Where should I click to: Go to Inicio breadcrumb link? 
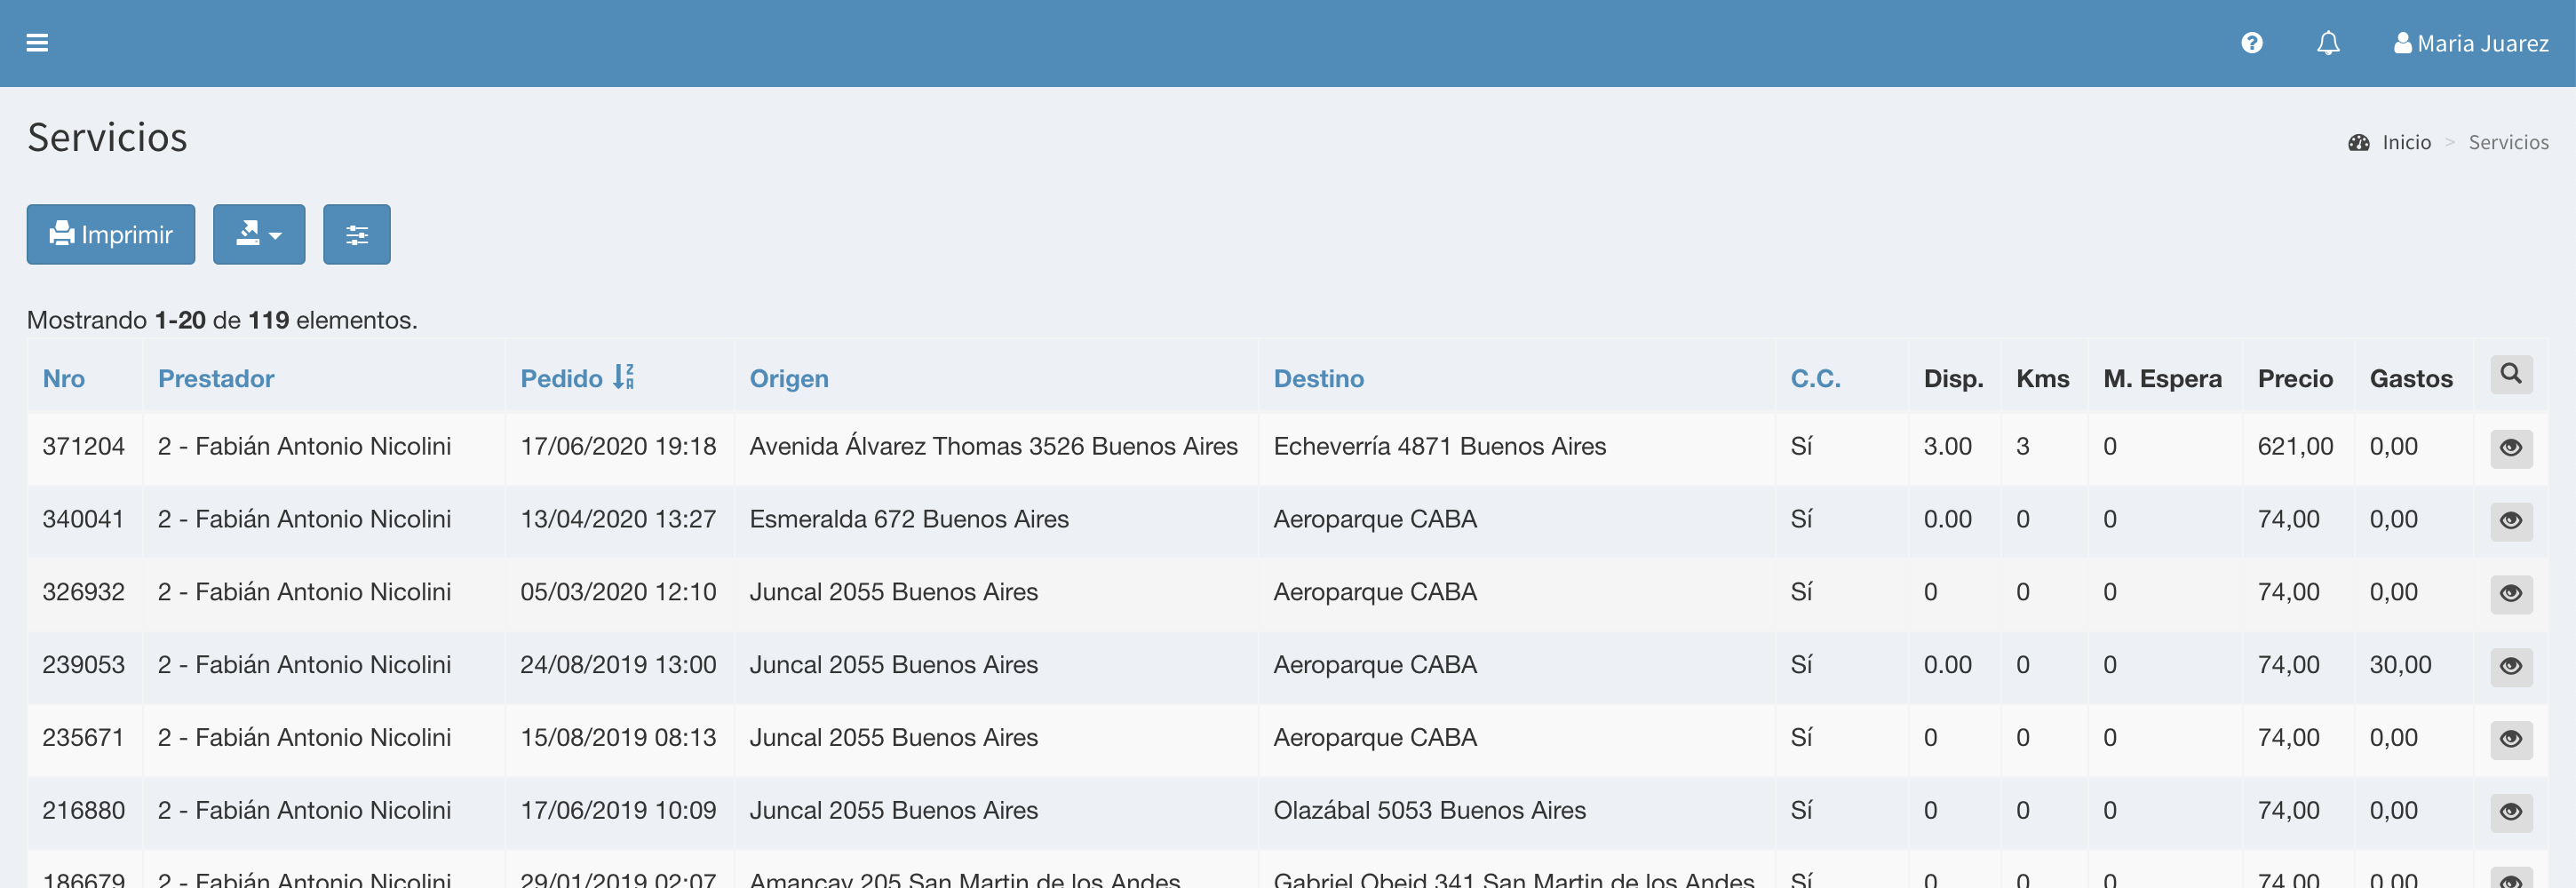coord(2406,143)
